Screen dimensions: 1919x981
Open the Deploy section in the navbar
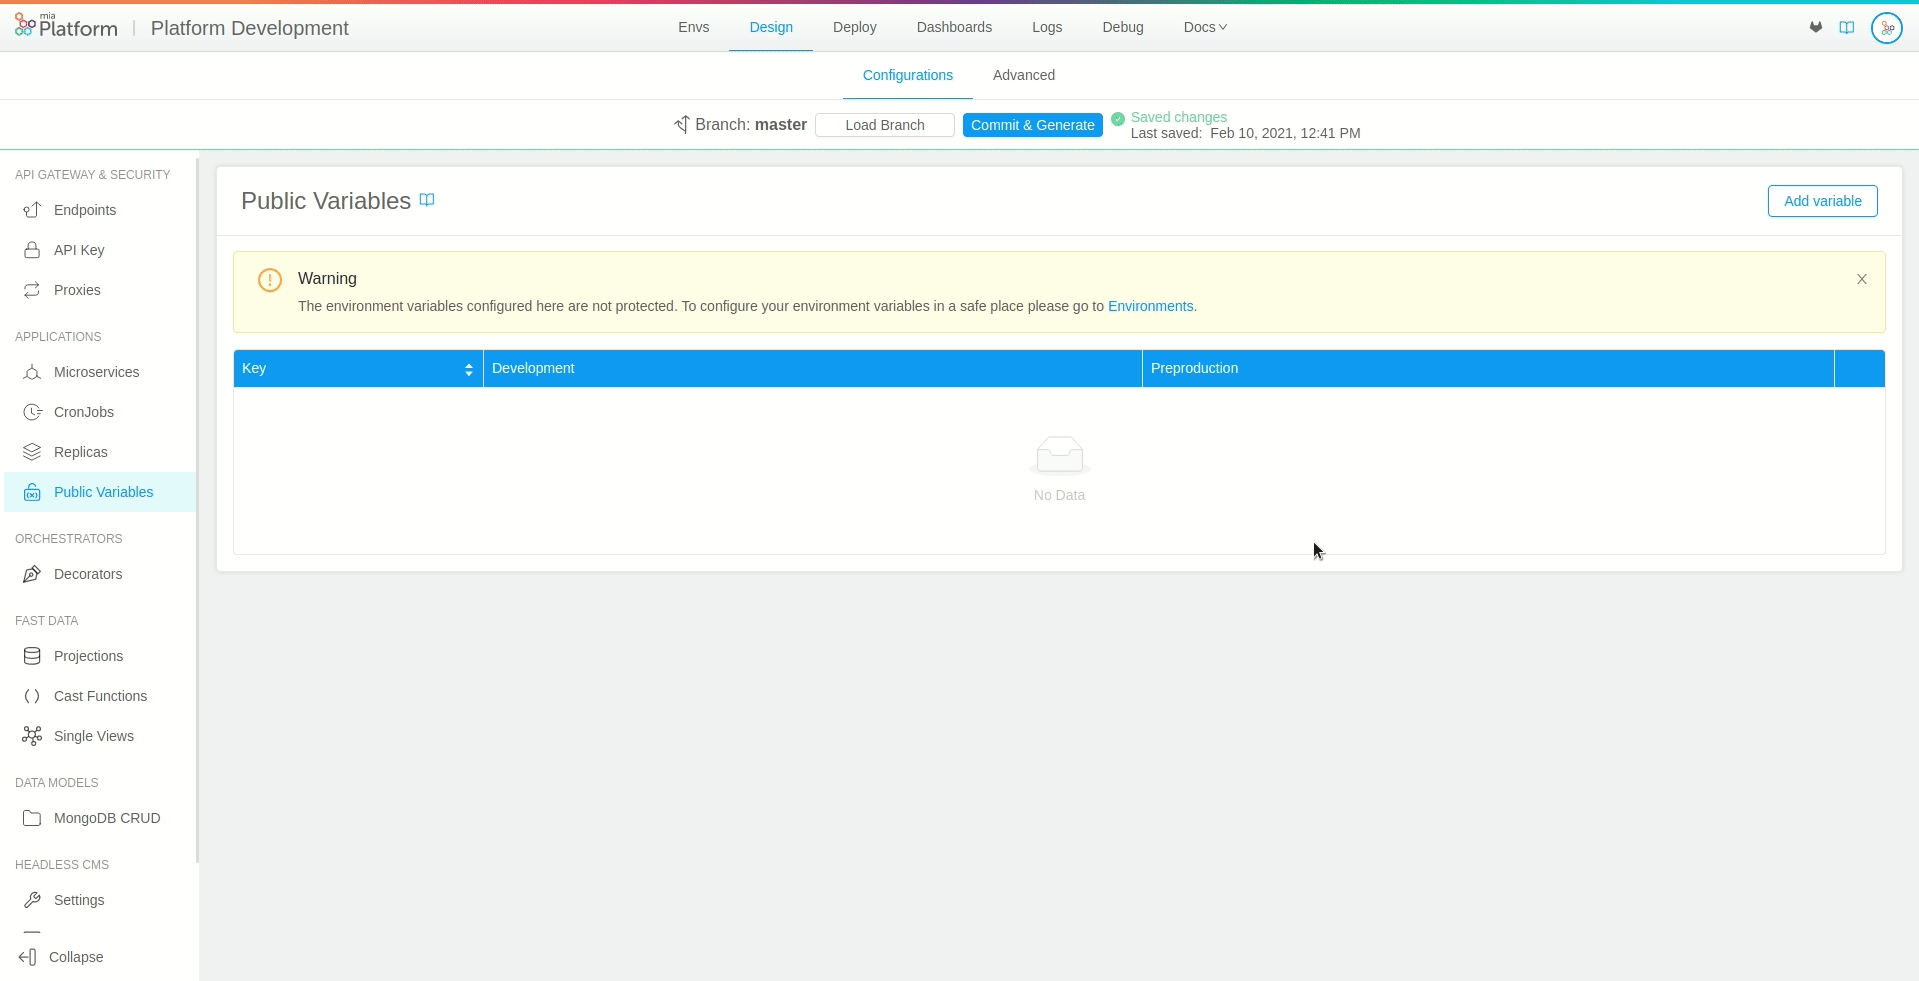coord(854,27)
